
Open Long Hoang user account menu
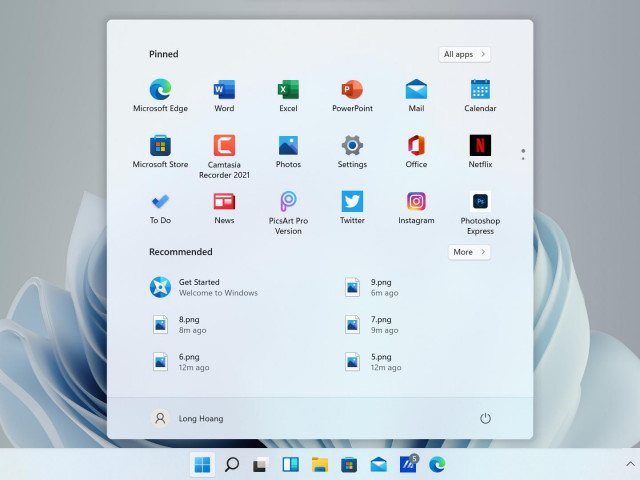coord(187,418)
